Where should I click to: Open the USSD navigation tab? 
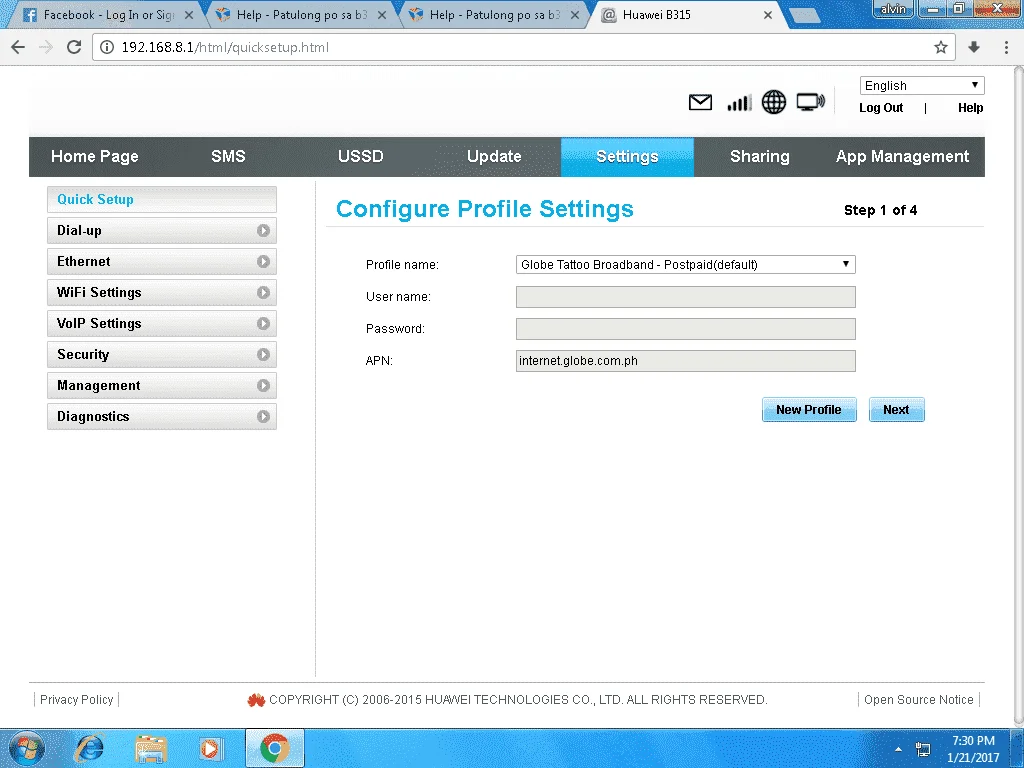pyautogui.click(x=360, y=157)
